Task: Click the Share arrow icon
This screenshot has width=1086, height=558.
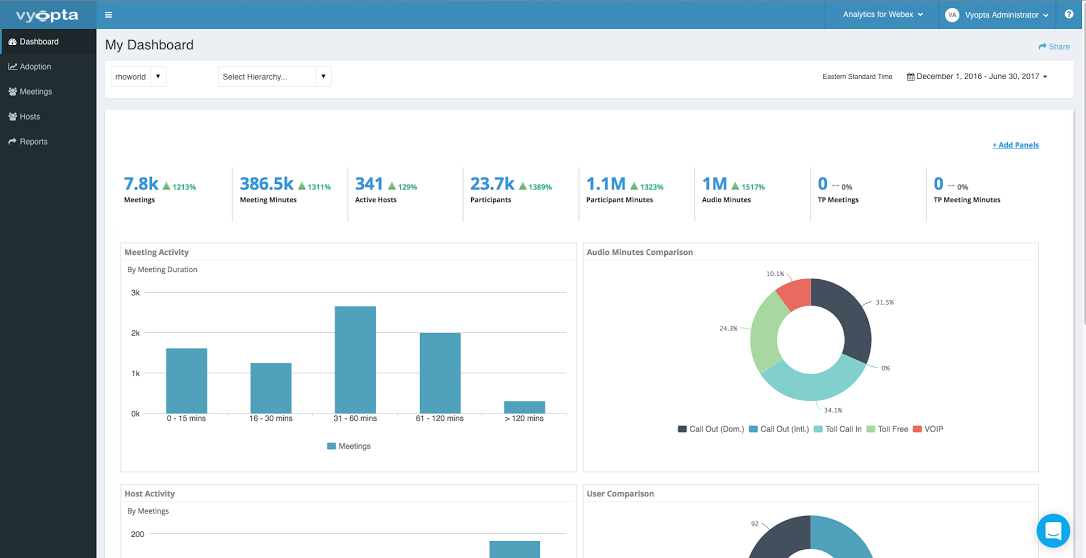Action: (1042, 46)
